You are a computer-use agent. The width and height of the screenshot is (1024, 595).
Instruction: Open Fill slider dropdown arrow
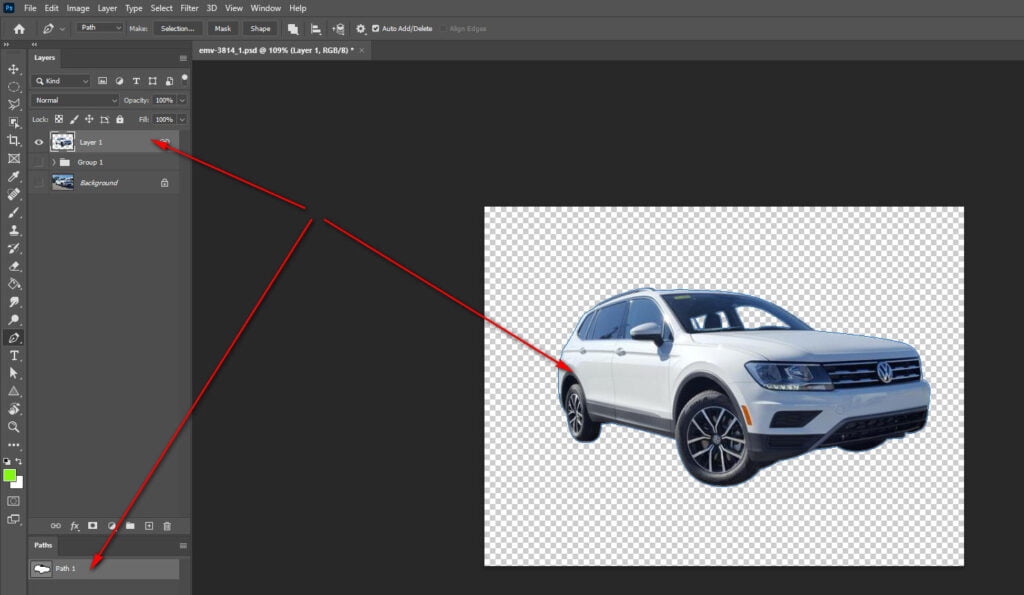point(182,120)
